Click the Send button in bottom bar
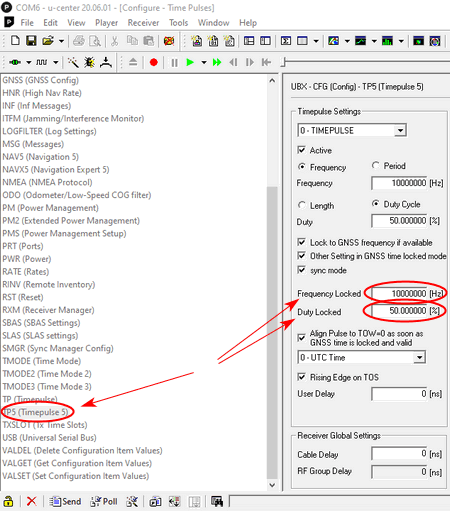This screenshot has width=450, height=511. [65, 501]
